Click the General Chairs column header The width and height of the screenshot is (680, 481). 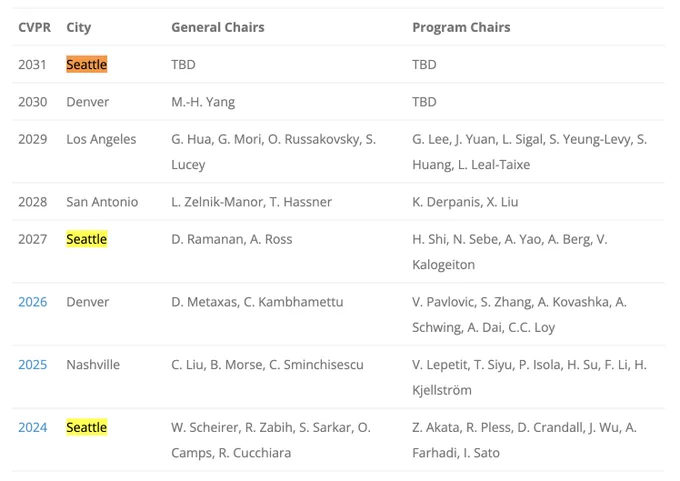pos(218,27)
